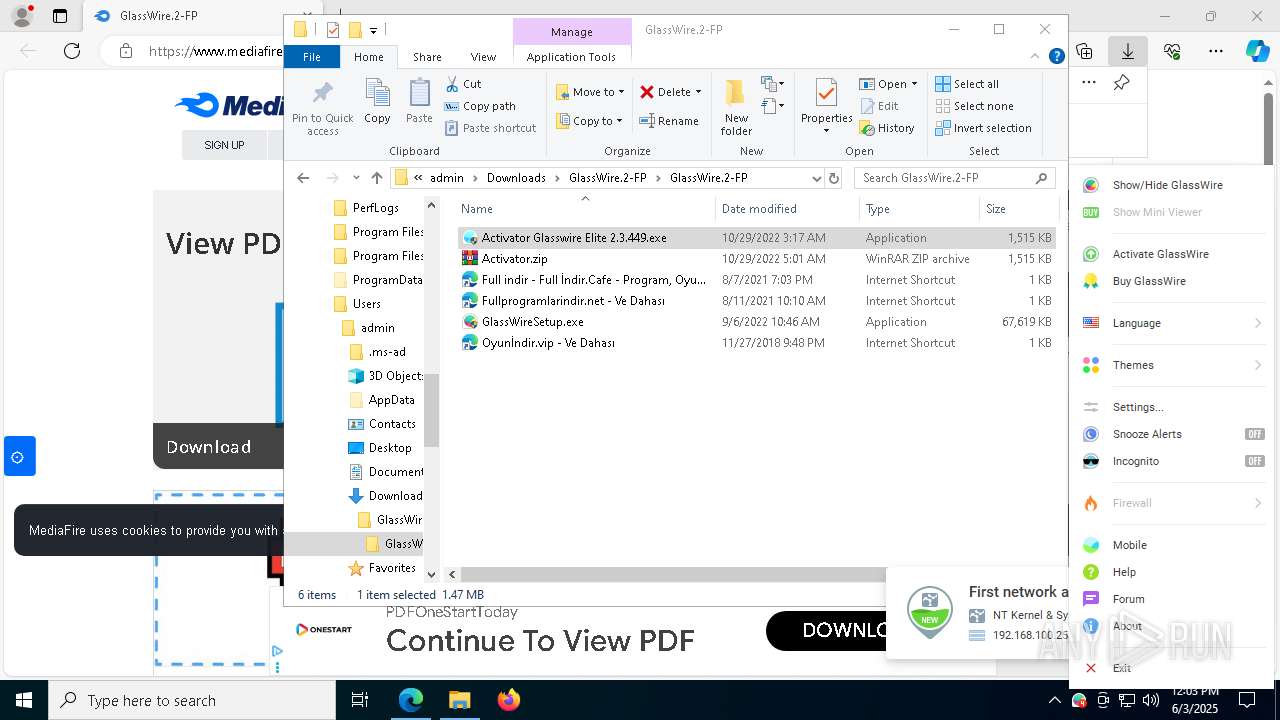Collapse the ribbon chevron
1280x720 pixels.
click(x=1036, y=57)
